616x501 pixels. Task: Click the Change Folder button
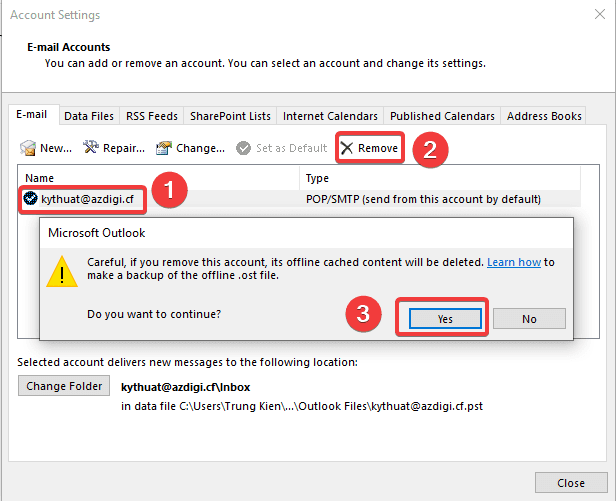[x=64, y=386]
